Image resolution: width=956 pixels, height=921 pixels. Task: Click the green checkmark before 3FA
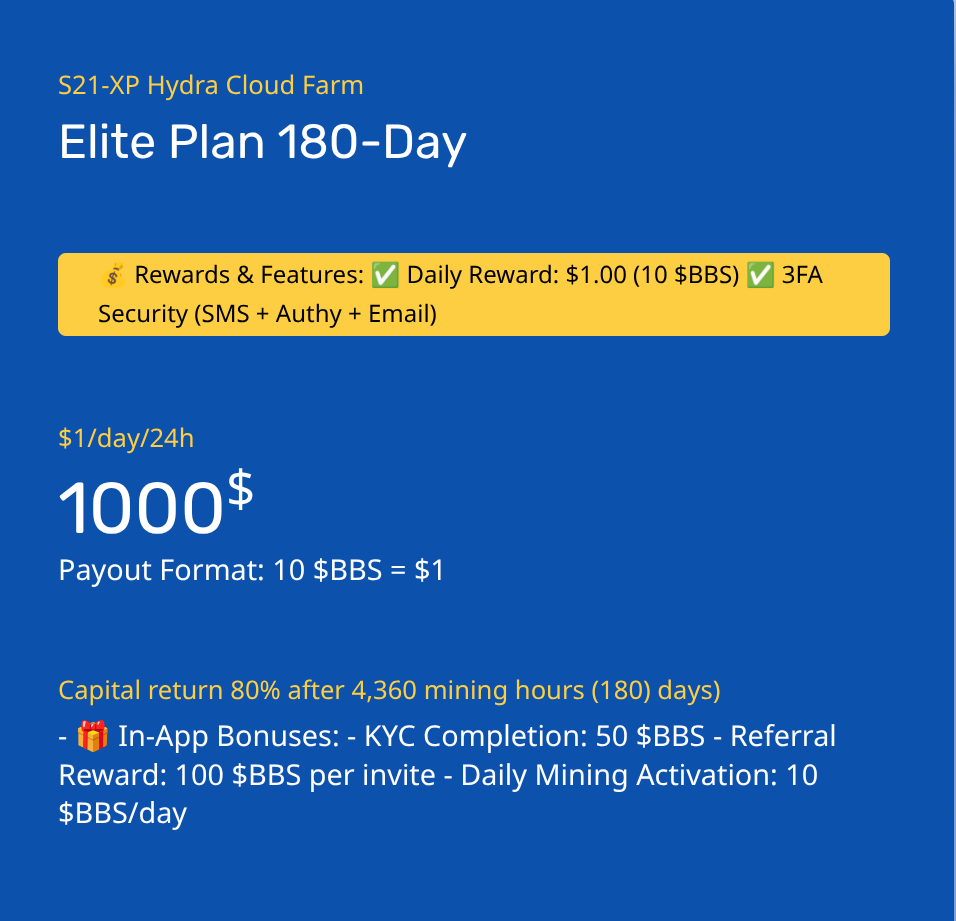click(761, 275)
